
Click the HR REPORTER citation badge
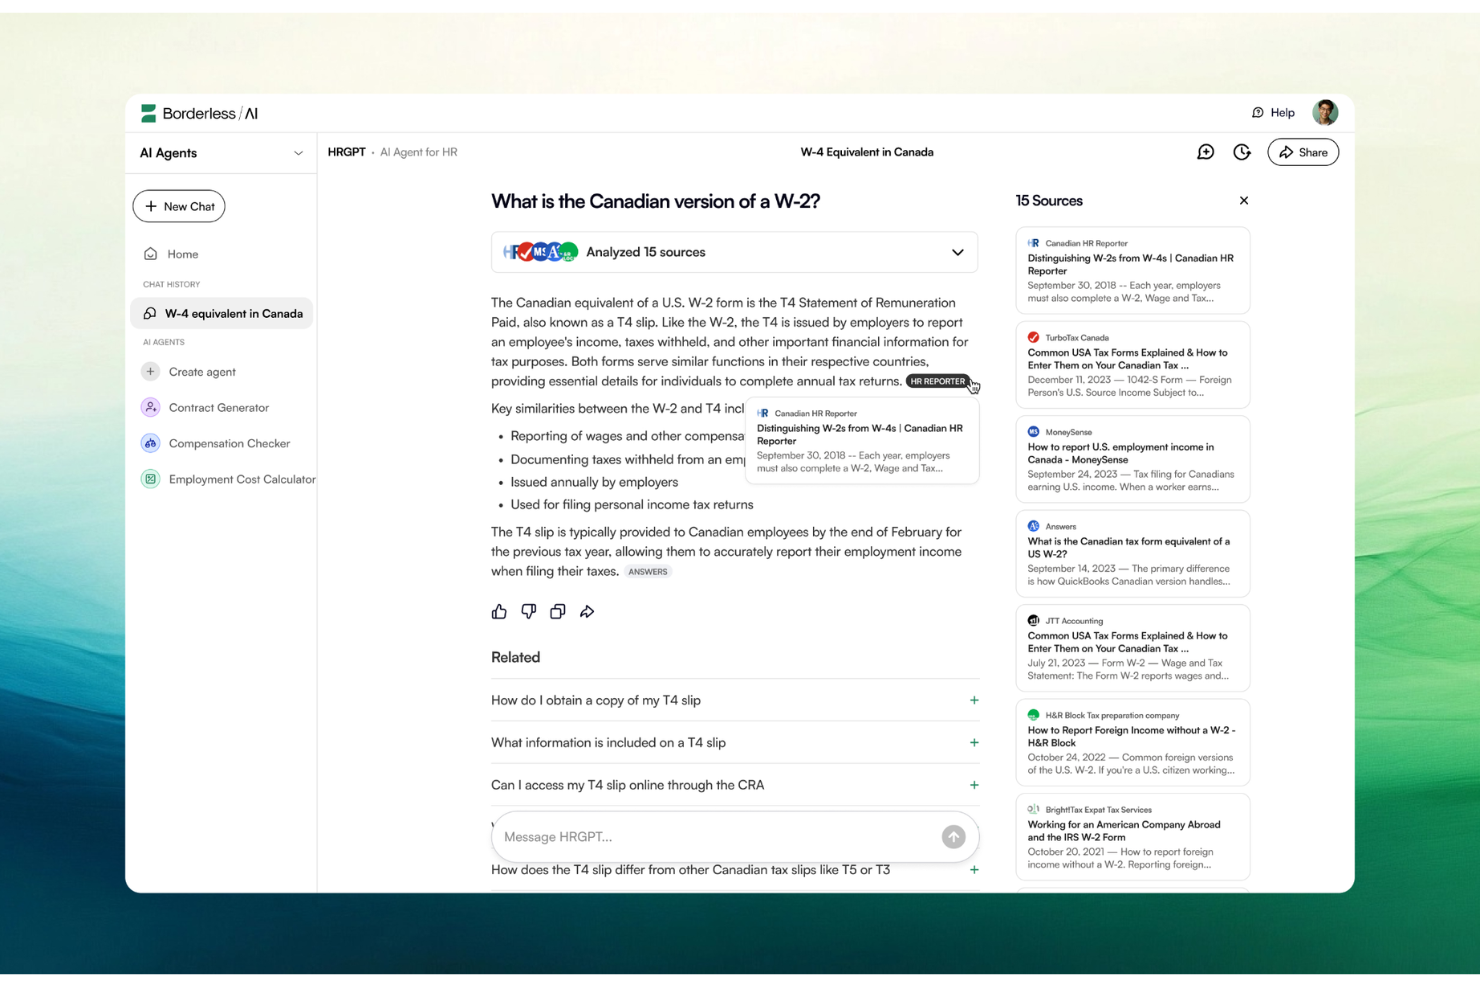pyautogui.click(x=937, y=381)
